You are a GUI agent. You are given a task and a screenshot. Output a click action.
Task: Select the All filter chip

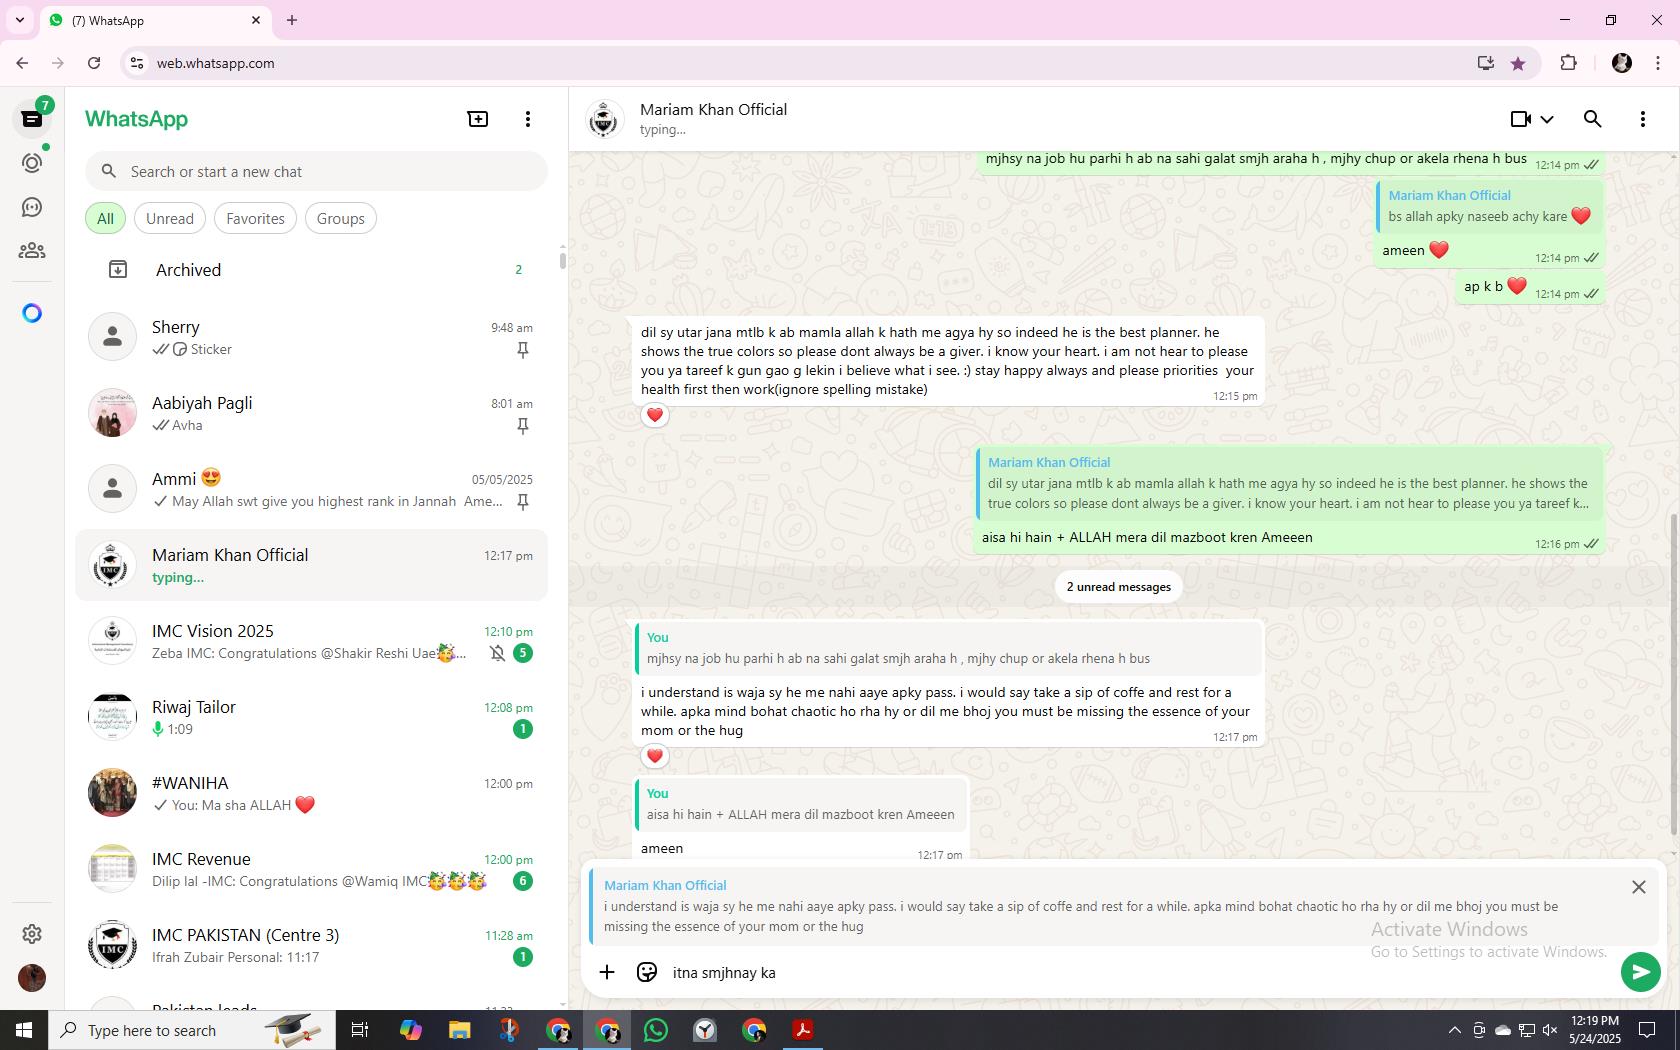point(105,218)
